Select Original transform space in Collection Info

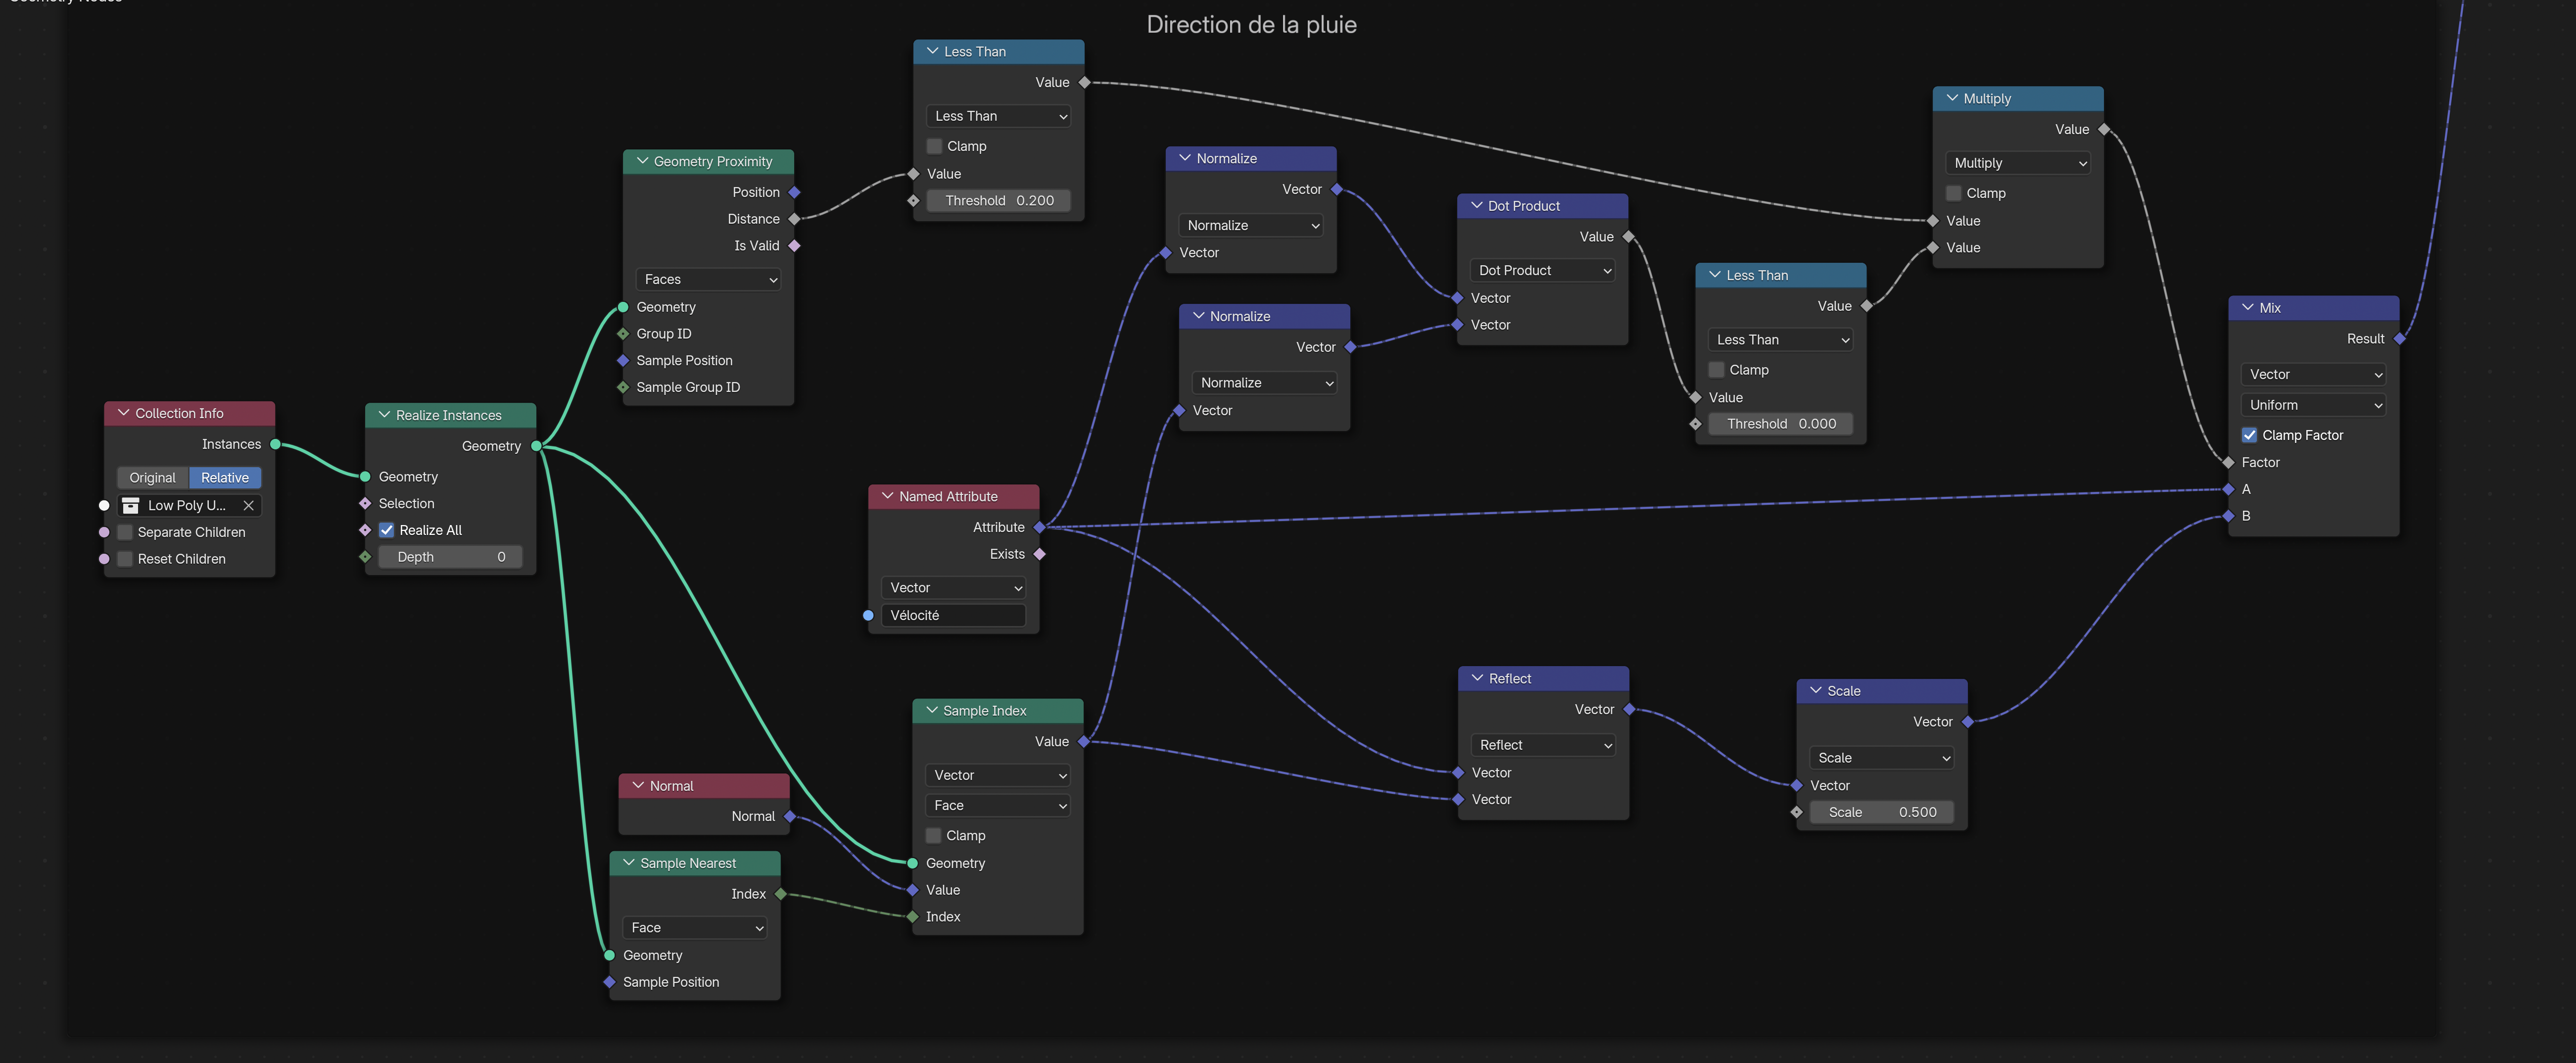point(152,478)
